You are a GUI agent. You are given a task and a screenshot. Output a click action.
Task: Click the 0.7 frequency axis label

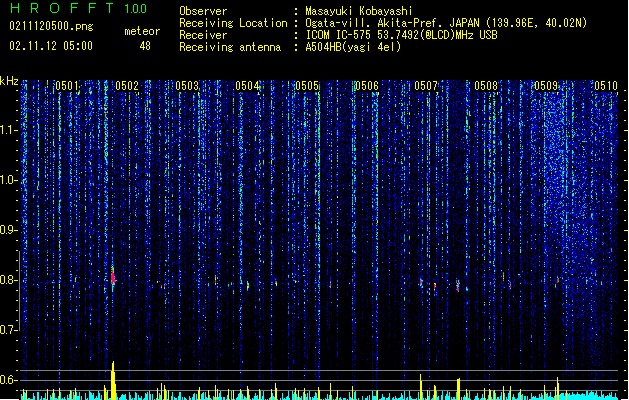coord(9,330)
